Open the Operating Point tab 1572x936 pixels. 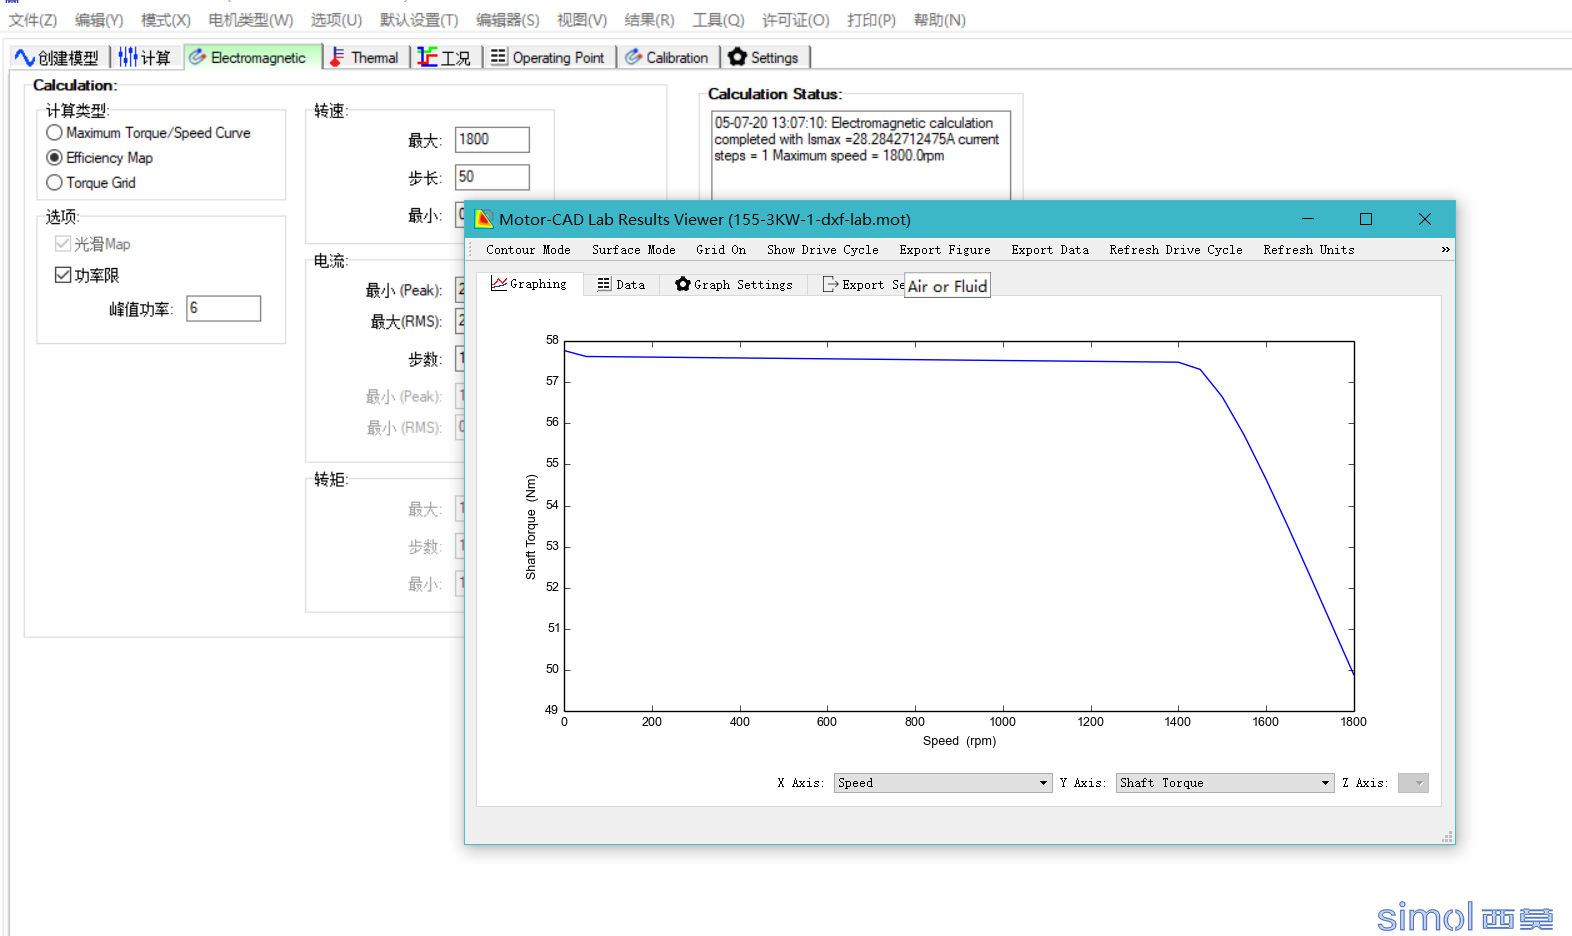tap(548, 58)
